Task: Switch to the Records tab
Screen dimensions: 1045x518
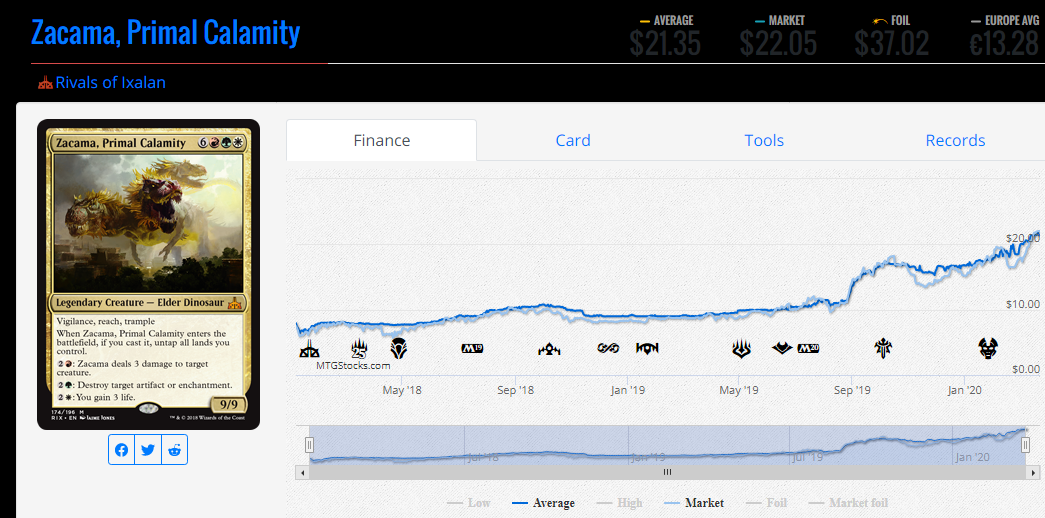Action: 955,141
